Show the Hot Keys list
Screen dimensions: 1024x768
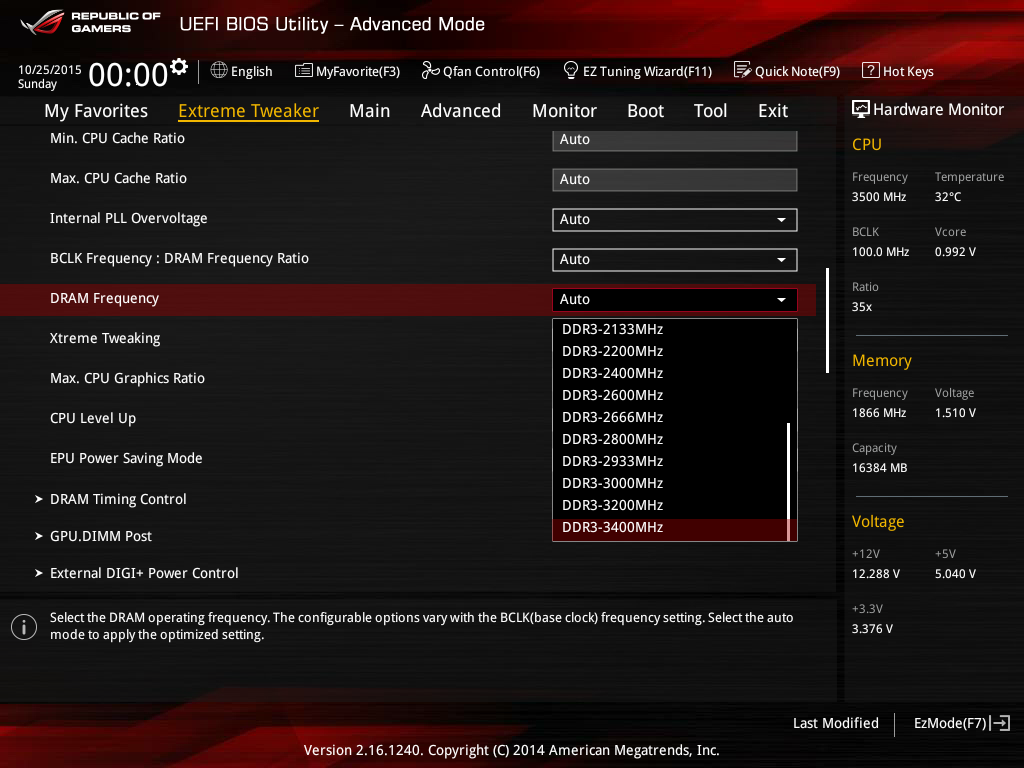tap(898, 71)
